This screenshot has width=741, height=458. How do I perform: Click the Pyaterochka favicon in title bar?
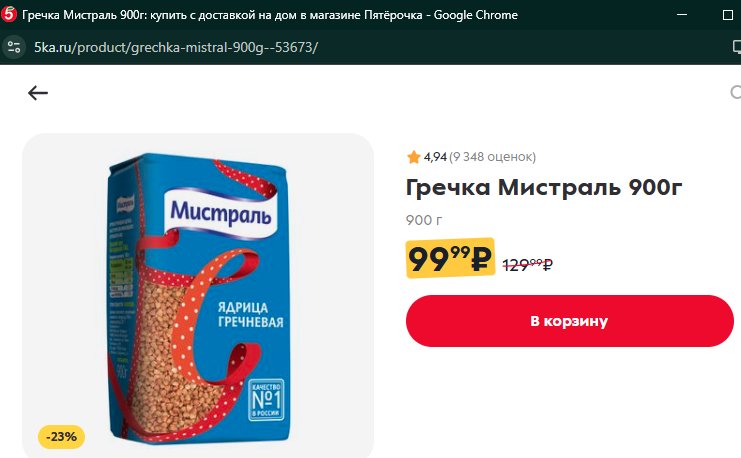tap(9, 15)
